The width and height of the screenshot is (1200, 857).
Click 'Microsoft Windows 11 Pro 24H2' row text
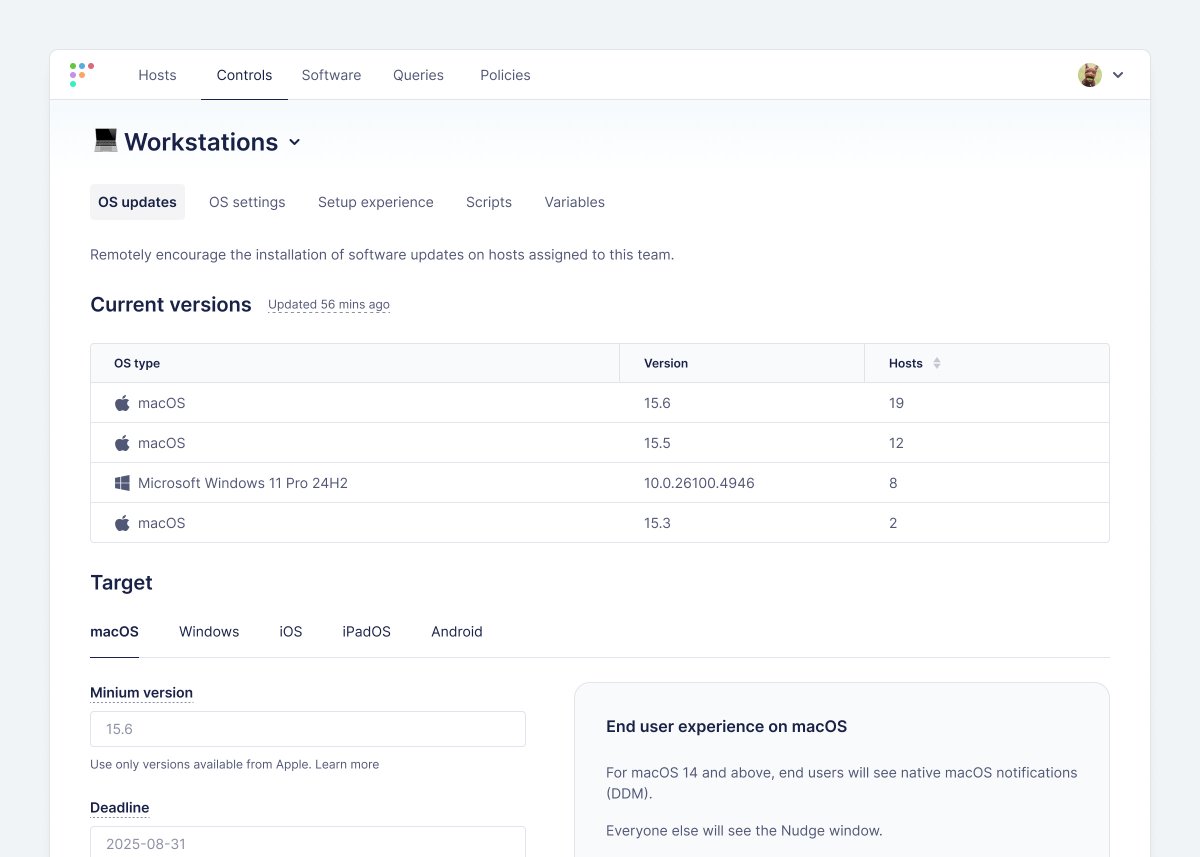tap(243, 483)
